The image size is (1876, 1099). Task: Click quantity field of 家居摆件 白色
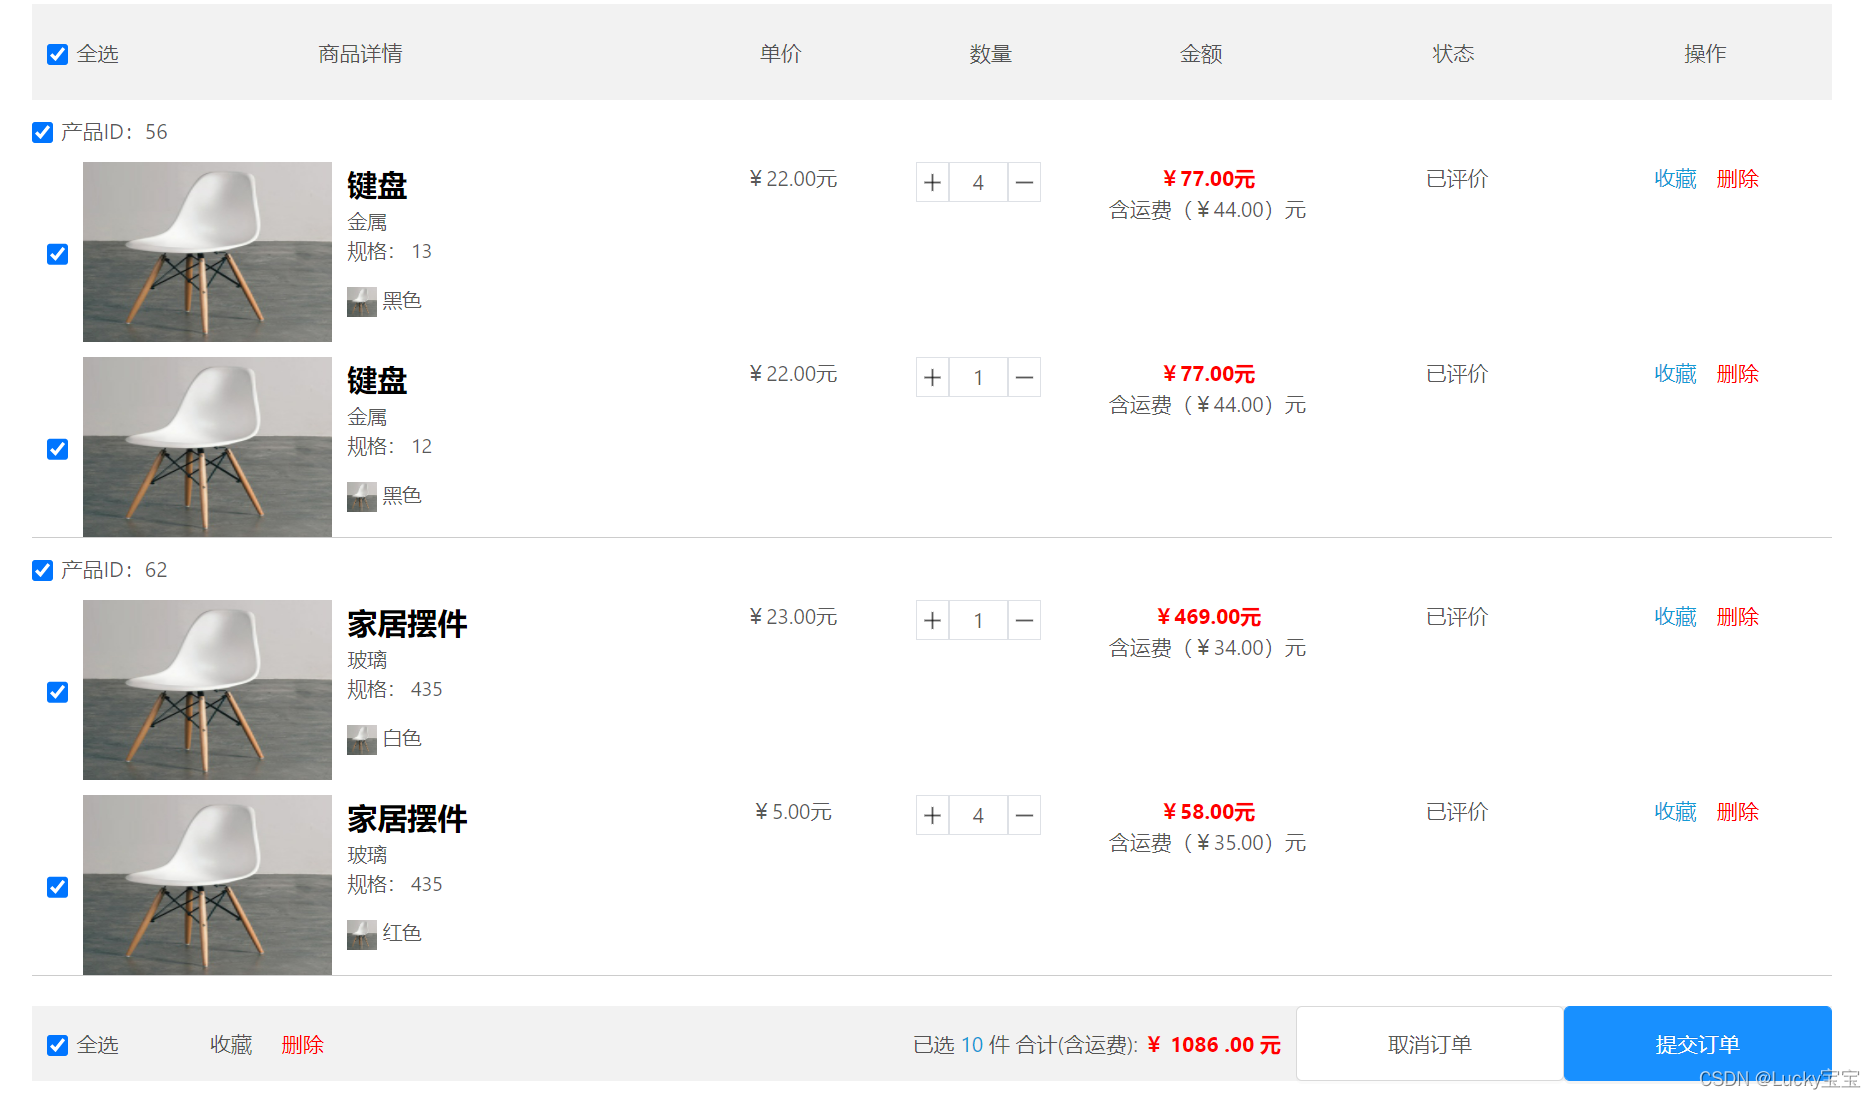pos(978,620)
